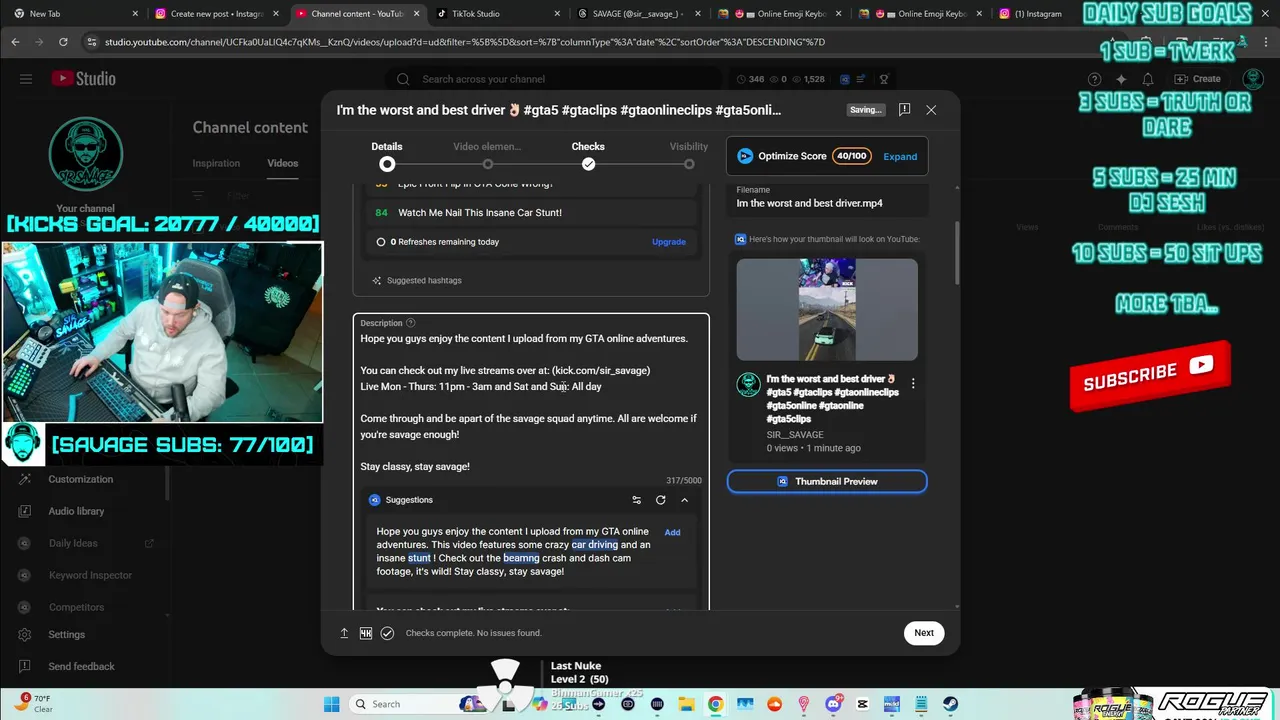
Task: Open CapCut from the taskbar
Action: click(862, 704)
